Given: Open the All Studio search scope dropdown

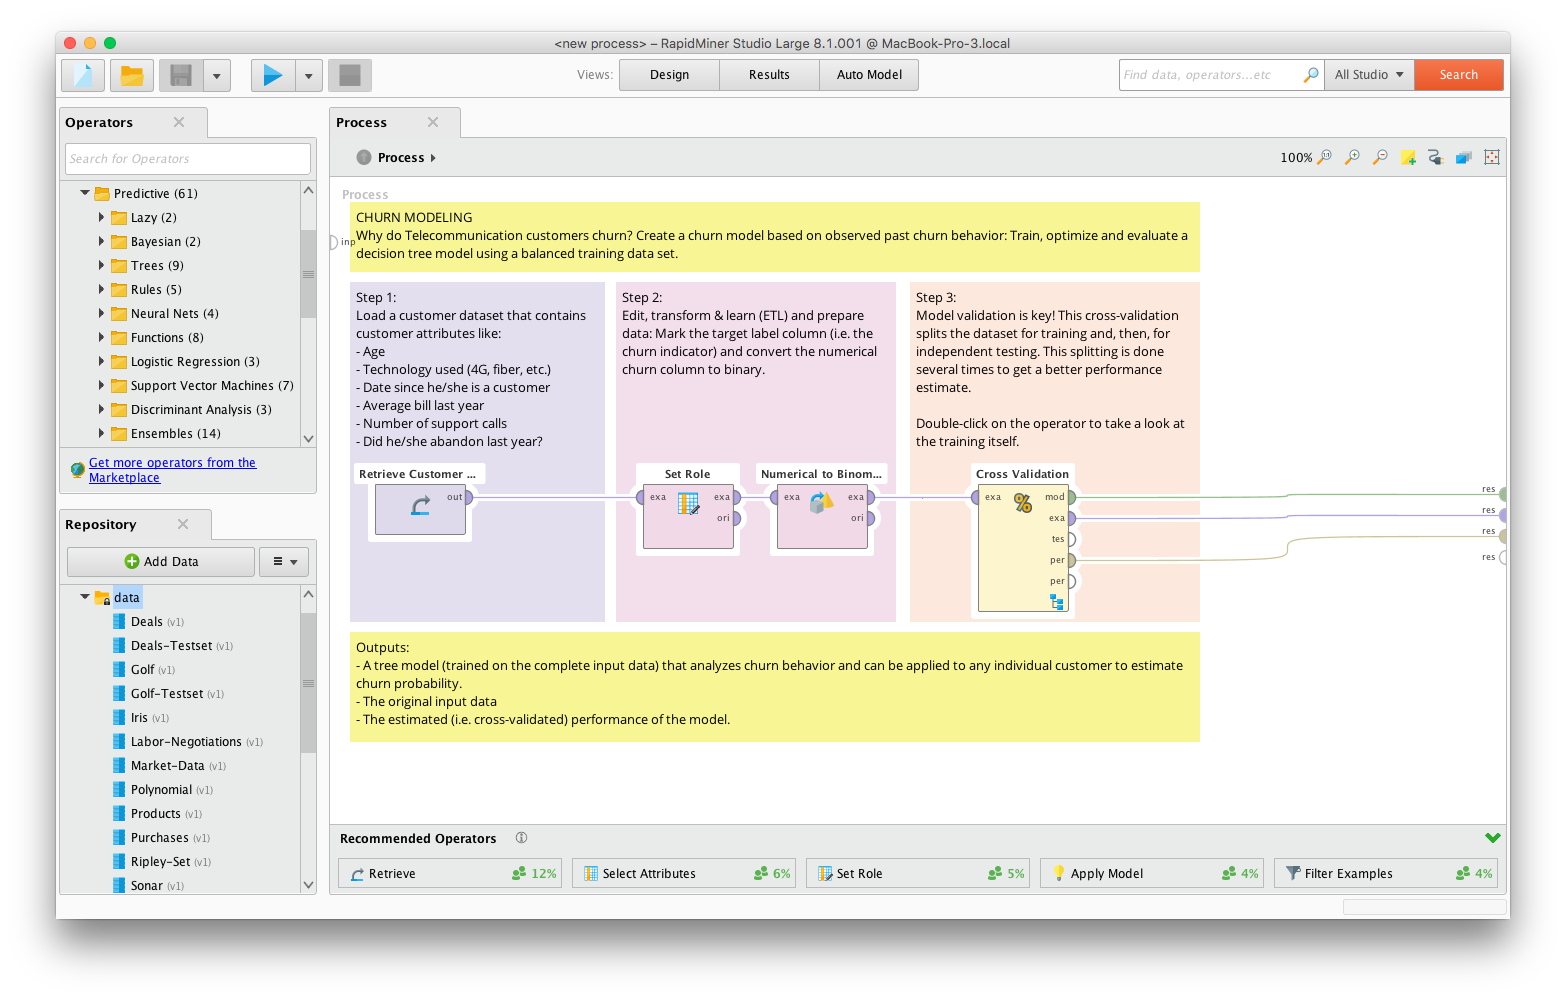Looking at the screenshot, I should pyautogui.click(x=1368, y=75).
